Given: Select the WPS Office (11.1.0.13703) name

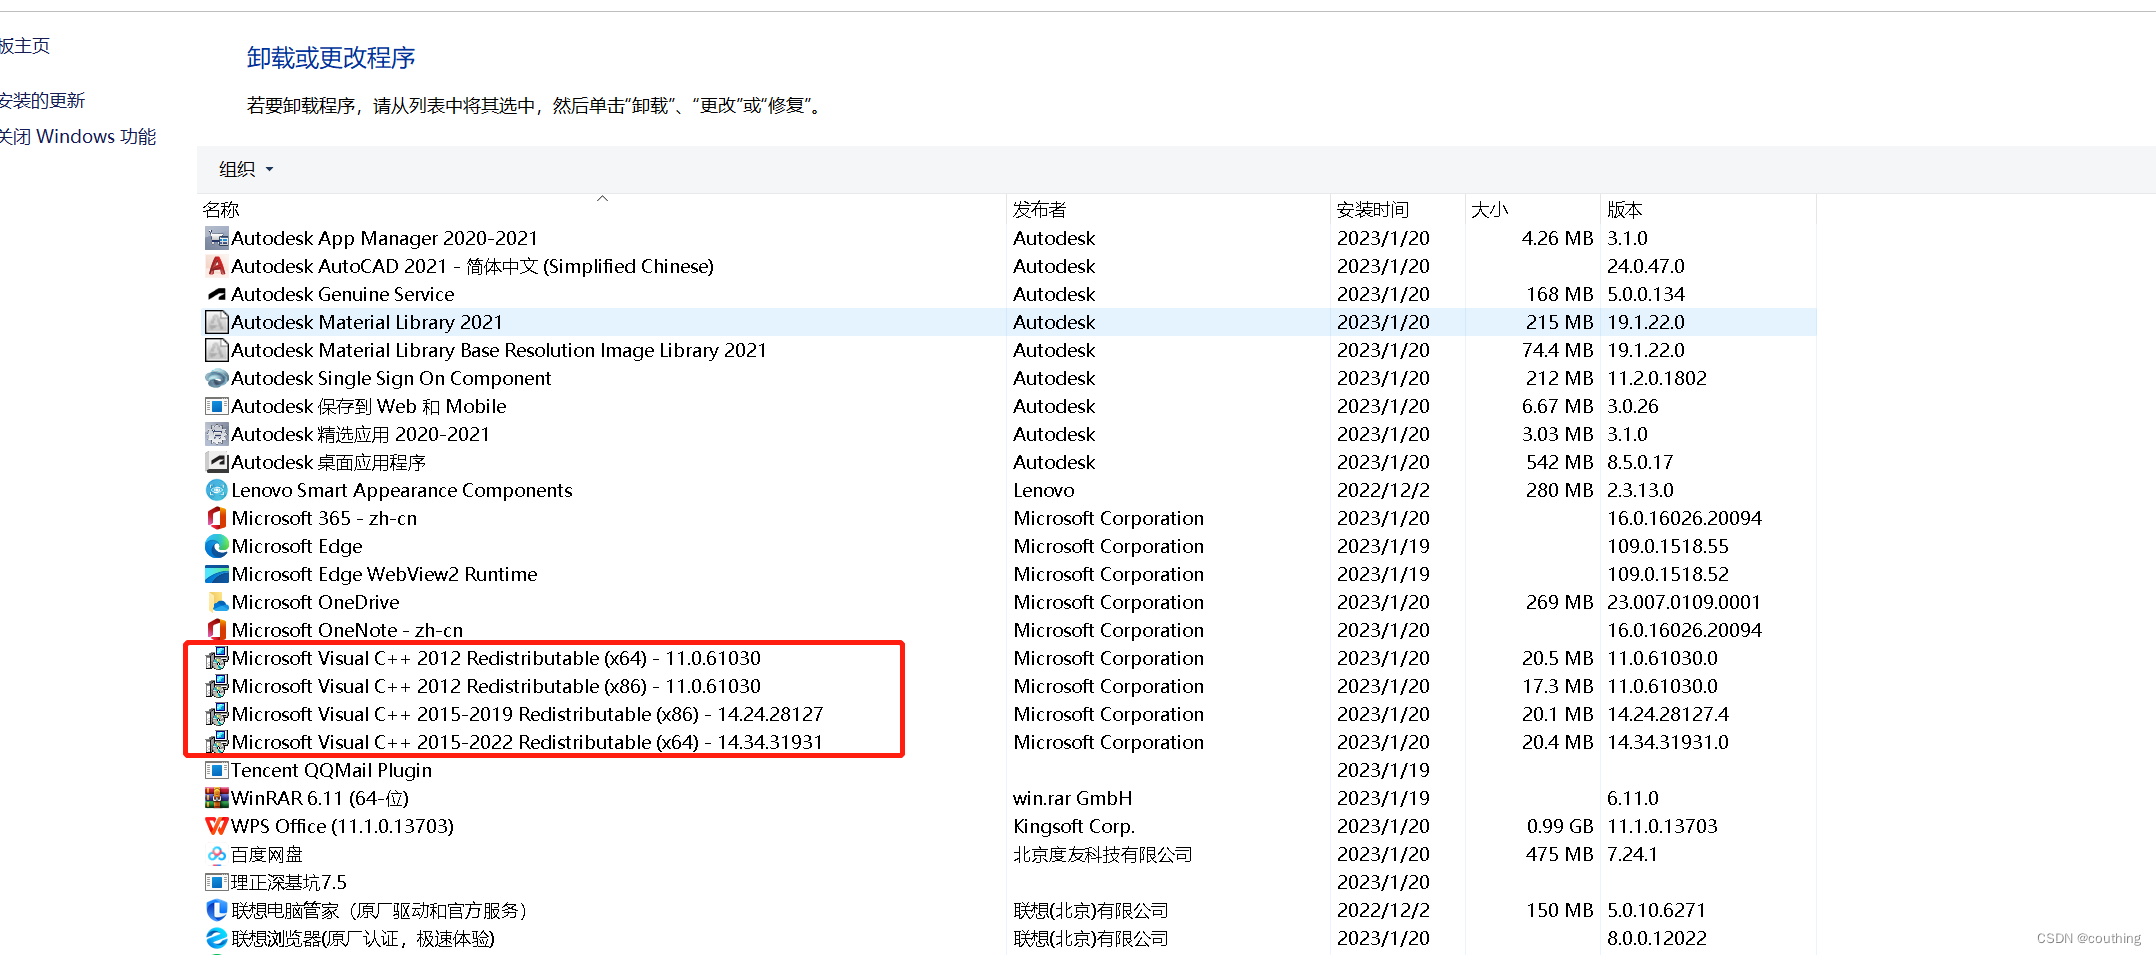Looking at the screenshot, I should coord(342,826).
